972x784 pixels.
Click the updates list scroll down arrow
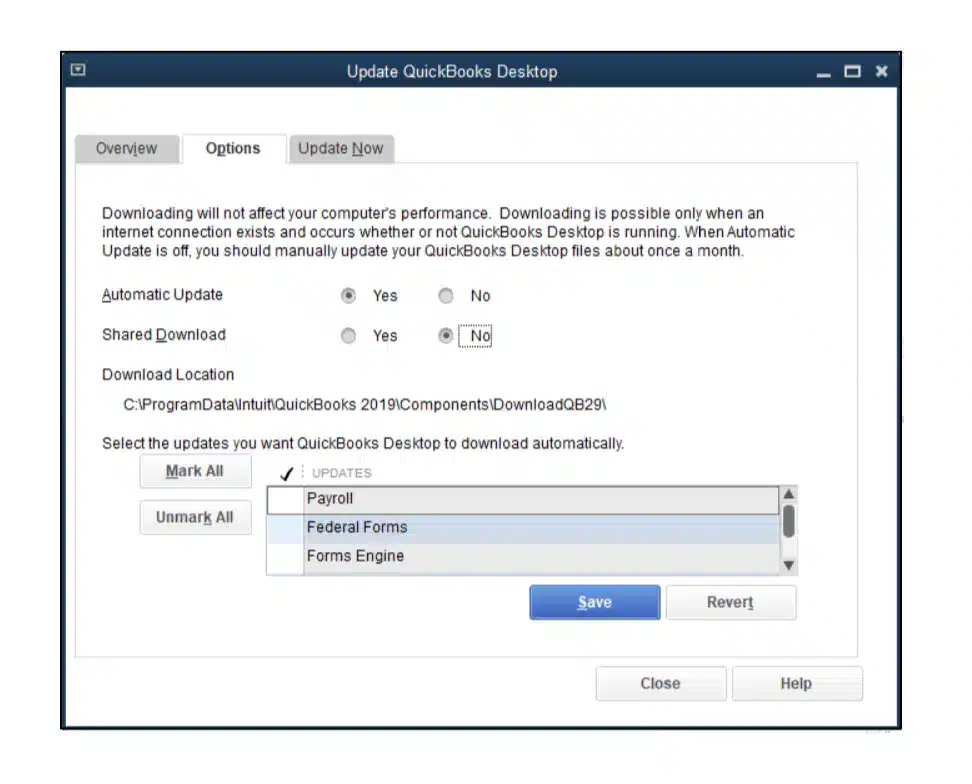tap(789, 565)
